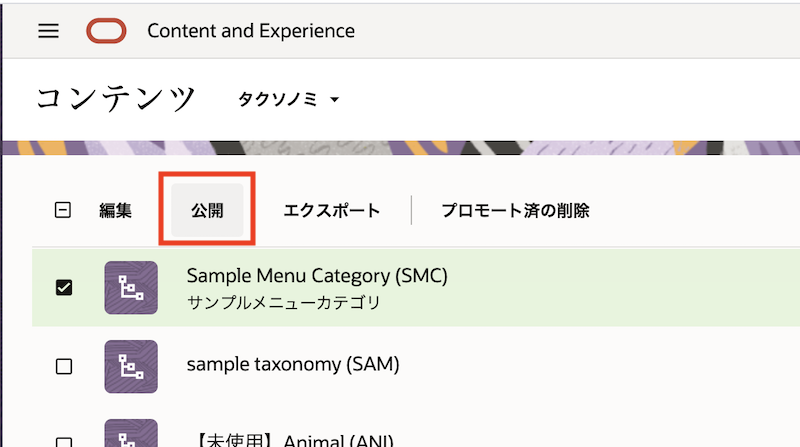Click the Animal (ANI) taxonomy icon

(x=131, y=434)
